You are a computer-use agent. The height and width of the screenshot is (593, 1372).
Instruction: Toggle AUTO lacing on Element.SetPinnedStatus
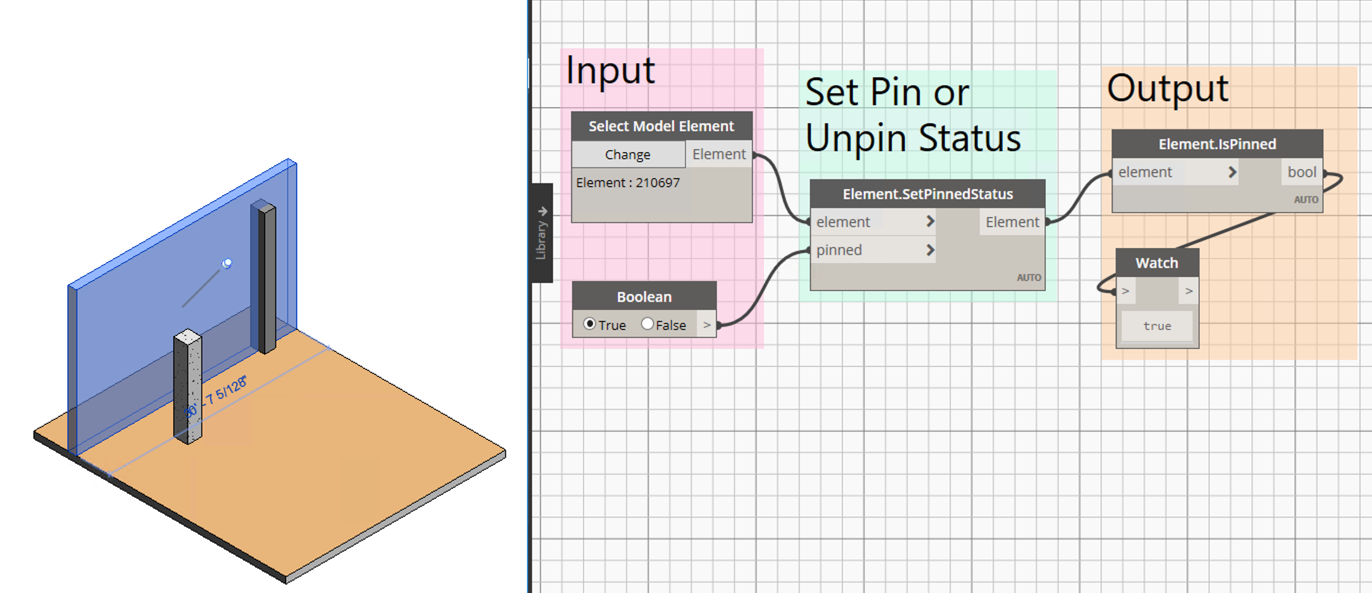[x=1028, y=277]
